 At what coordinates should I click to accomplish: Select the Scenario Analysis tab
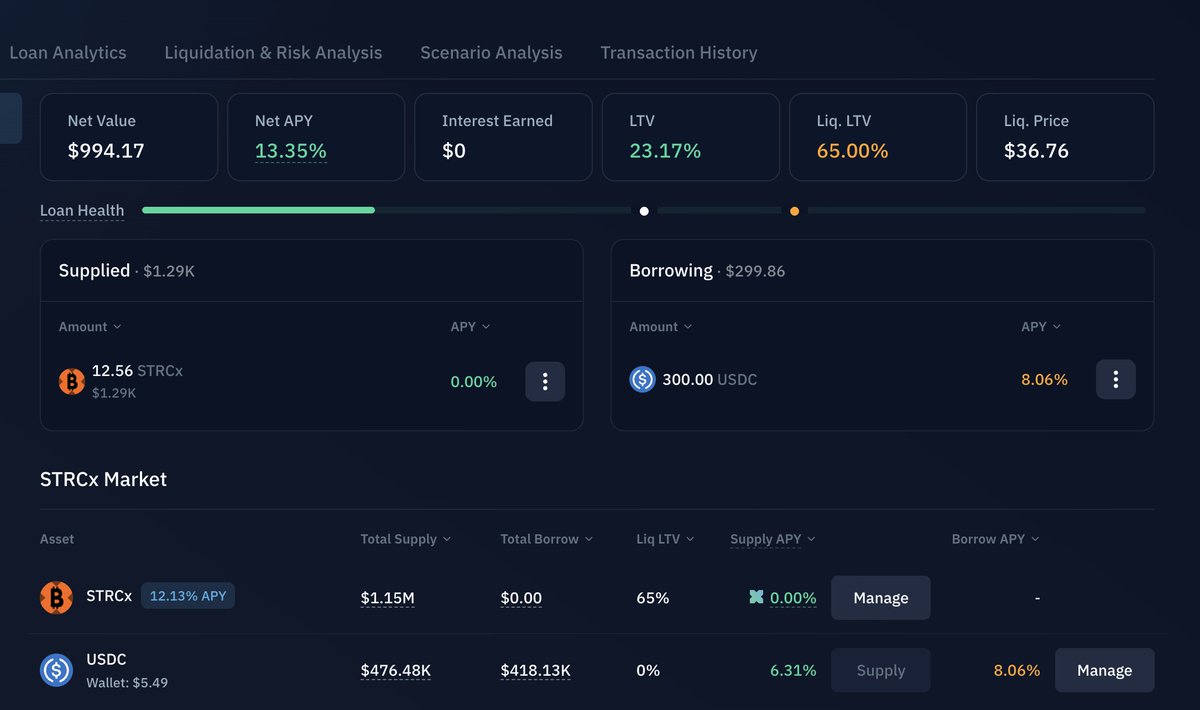pyautogui.click(x=491, y=53)
